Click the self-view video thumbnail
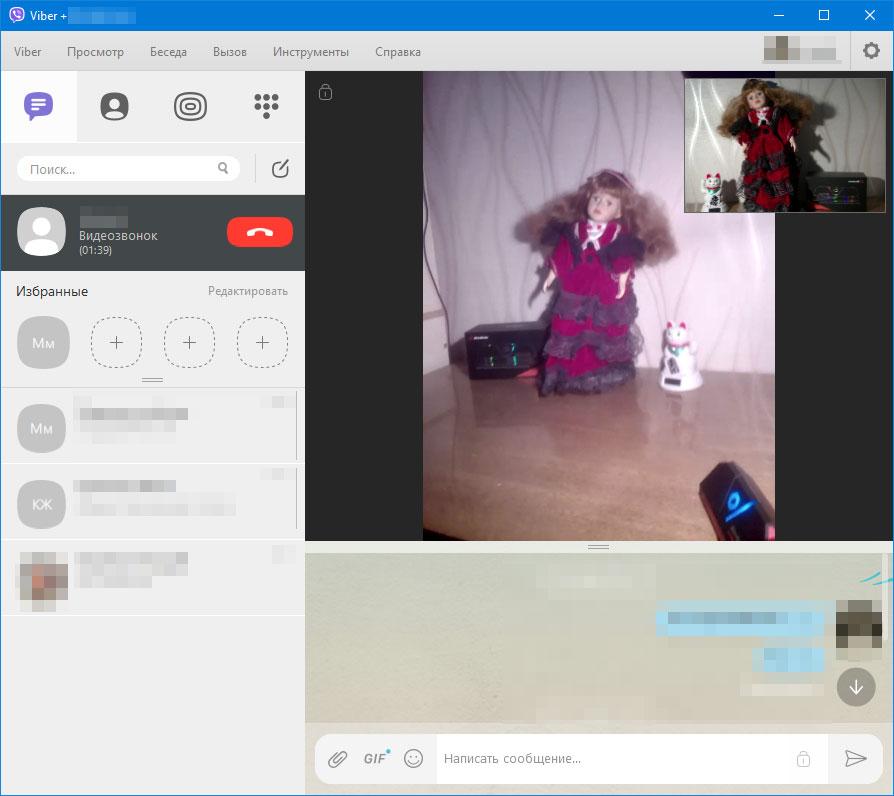The image size is (894, 796). (x=785, y=145)
